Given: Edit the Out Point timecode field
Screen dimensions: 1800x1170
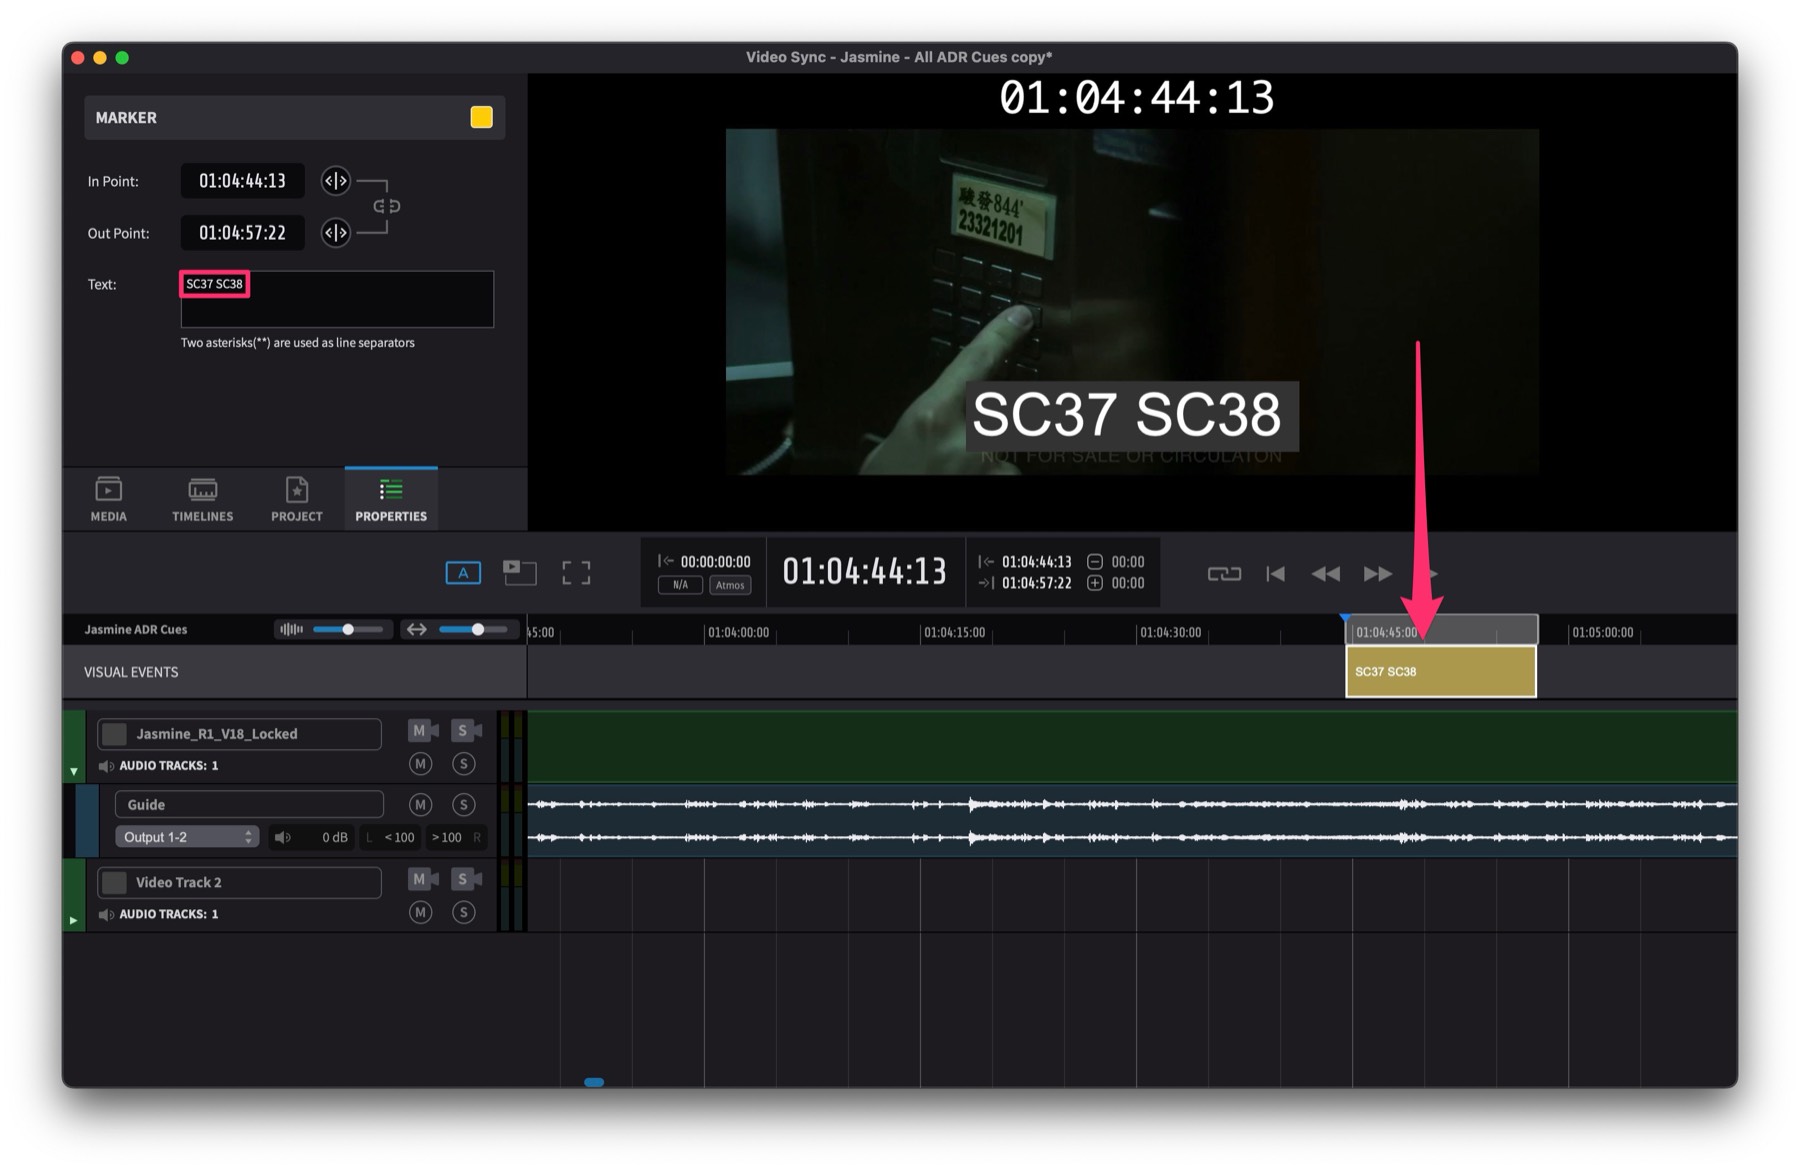Looking at the screenshot, I should [242, 233].
